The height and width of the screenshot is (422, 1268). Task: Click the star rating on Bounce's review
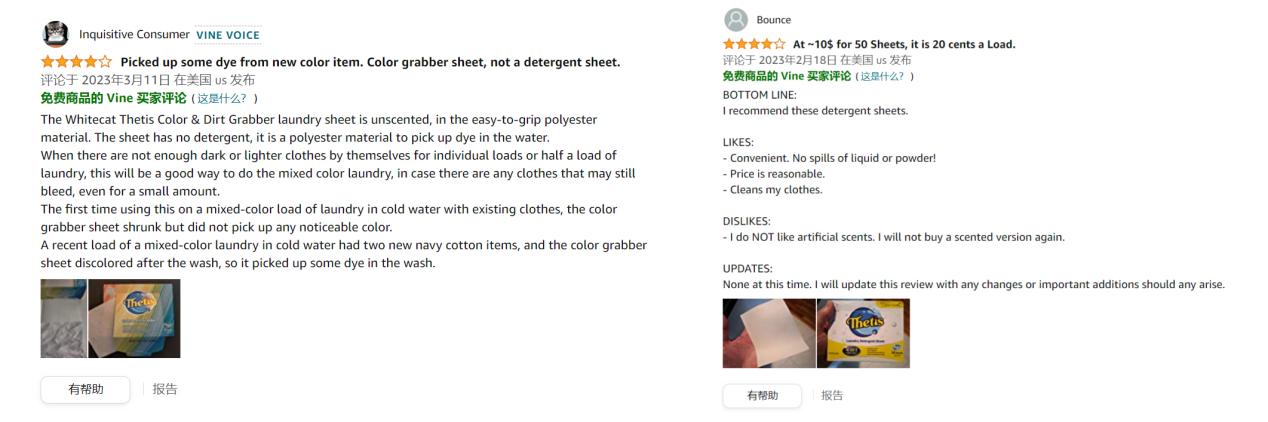pos(754,44)
